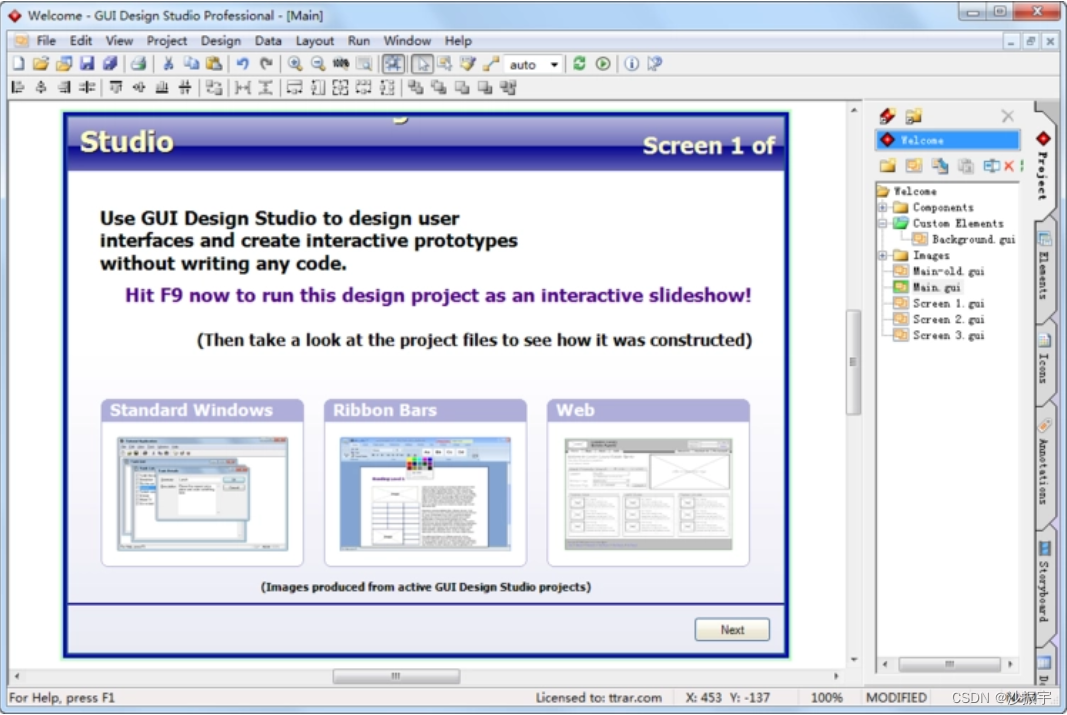Click the rename icon in Project panel
Image resolution: width=1067 pixels, height=715 pixels.
[x=991, y=166]
